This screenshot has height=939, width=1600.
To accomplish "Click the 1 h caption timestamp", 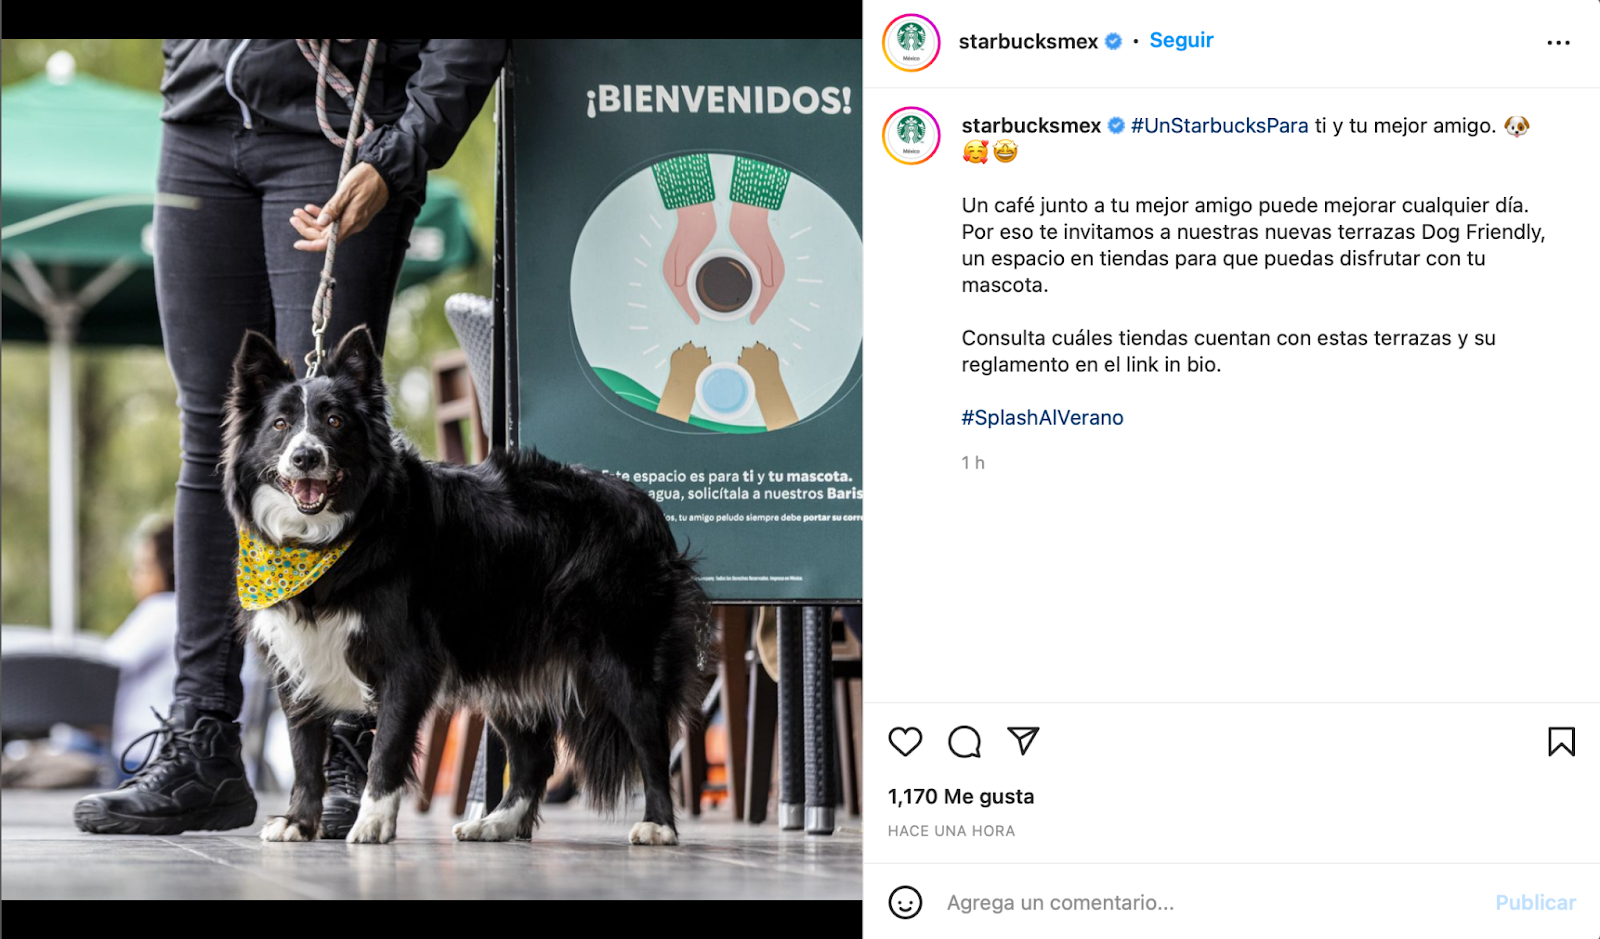I will click(x=973, y=463).
